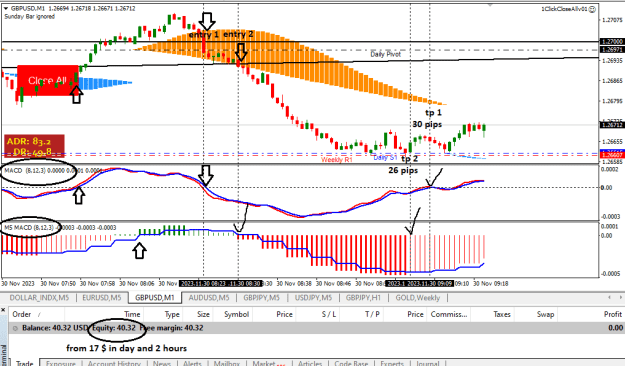Open the Experts terminal tab
The width and height of the screenshot is (625, 366).
(x=392, y=363)
